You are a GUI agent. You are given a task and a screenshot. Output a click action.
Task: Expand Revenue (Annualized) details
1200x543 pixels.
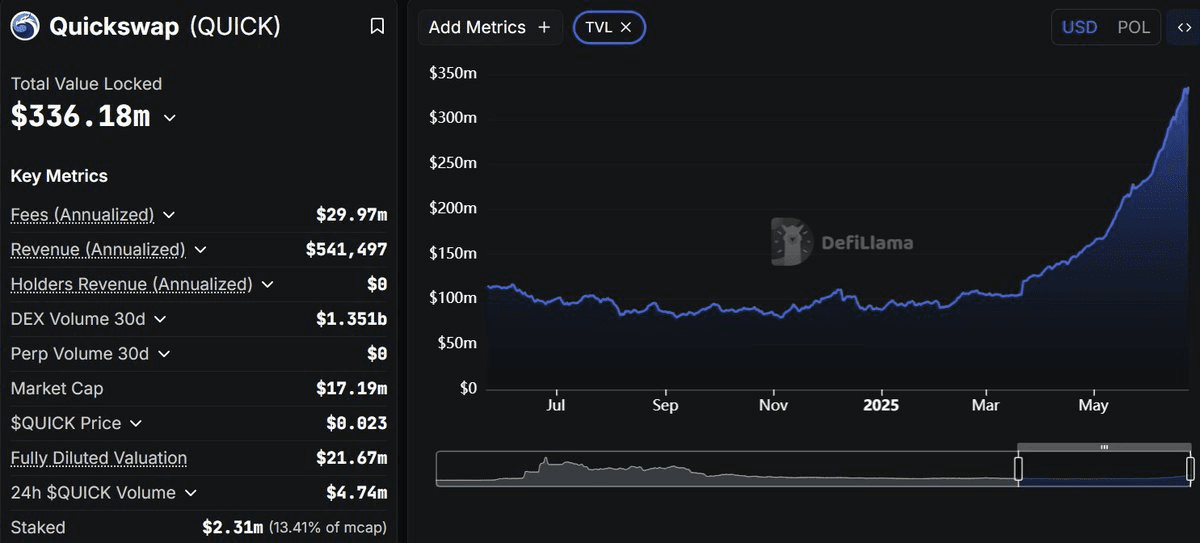click(x=200, y=250)
